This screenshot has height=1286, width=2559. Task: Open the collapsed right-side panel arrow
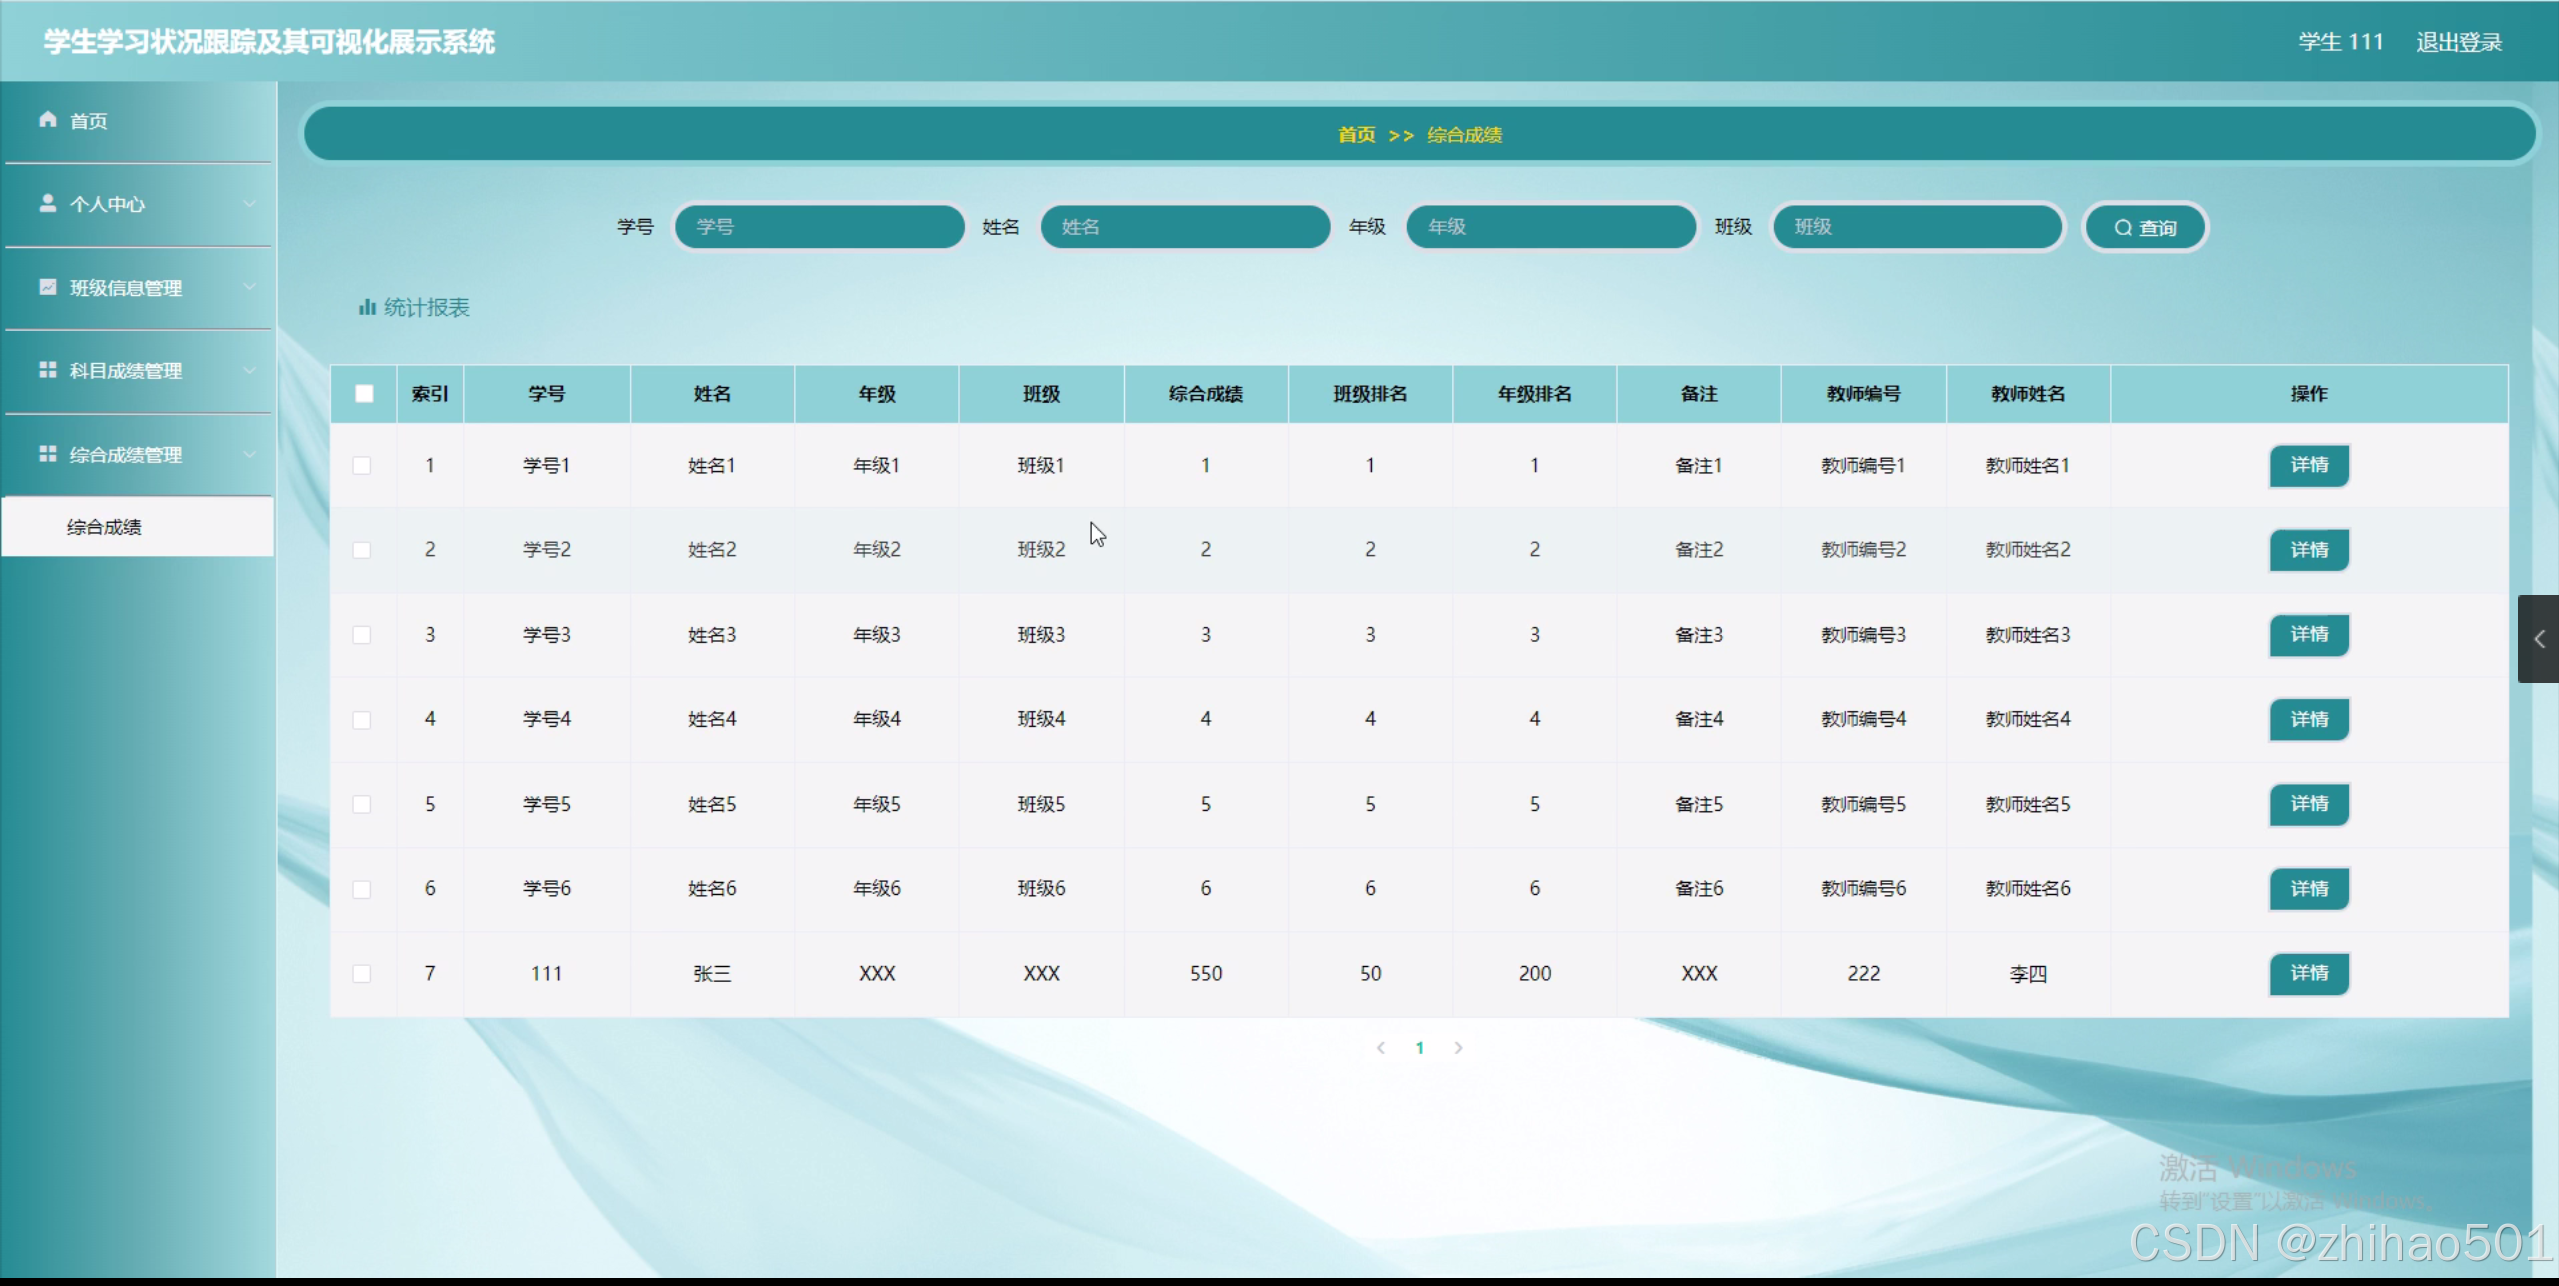point(2538,639)
